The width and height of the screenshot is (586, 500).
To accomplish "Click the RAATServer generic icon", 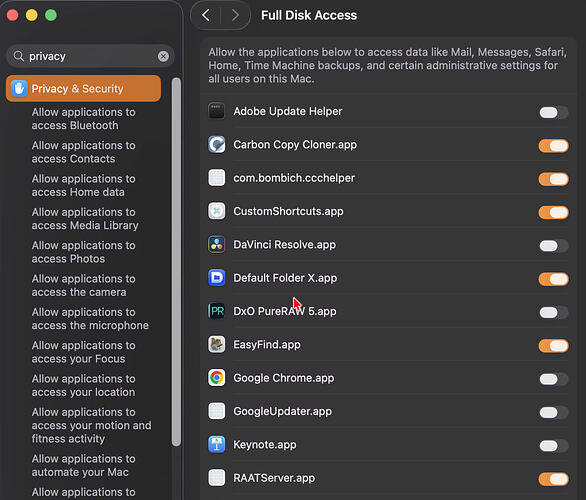I will pyautogui.click(x=216, y=478).
